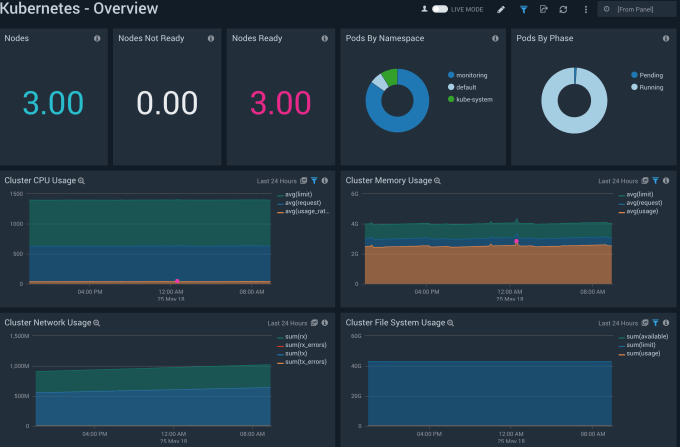Show info for Pods By Namespace panel
The width and height of the screenshot is (680, 447).
[x=496, y=39]
